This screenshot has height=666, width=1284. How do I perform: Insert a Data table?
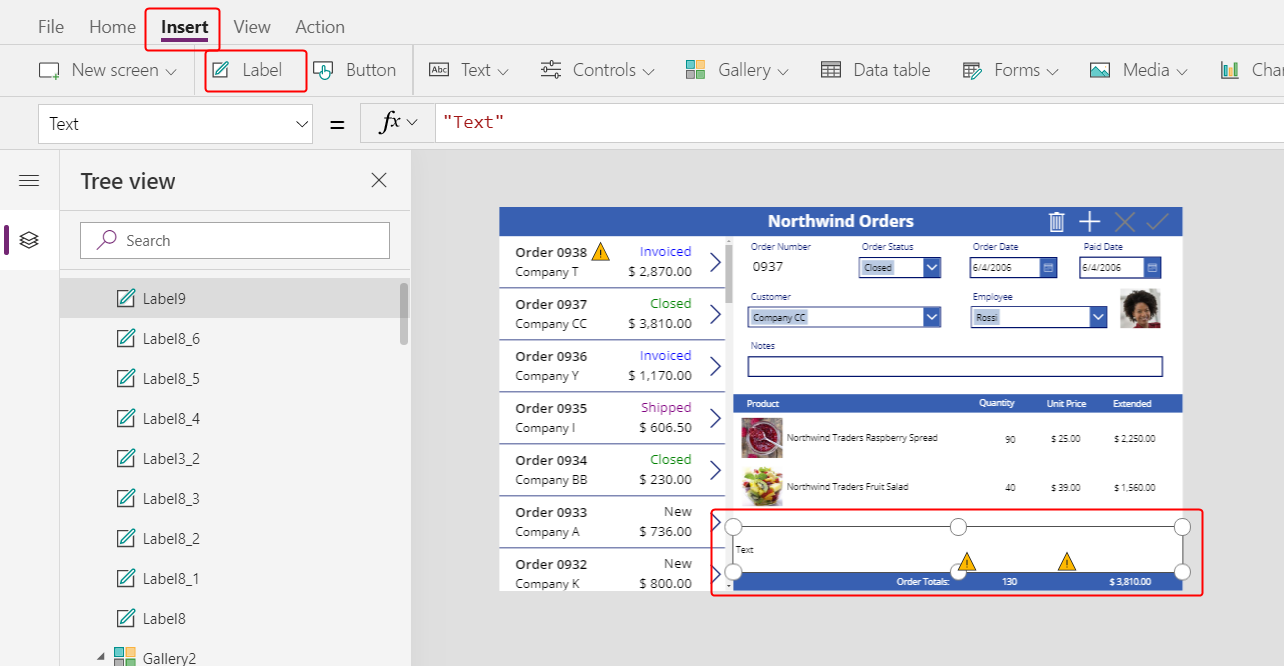click(x=875, y=70)
